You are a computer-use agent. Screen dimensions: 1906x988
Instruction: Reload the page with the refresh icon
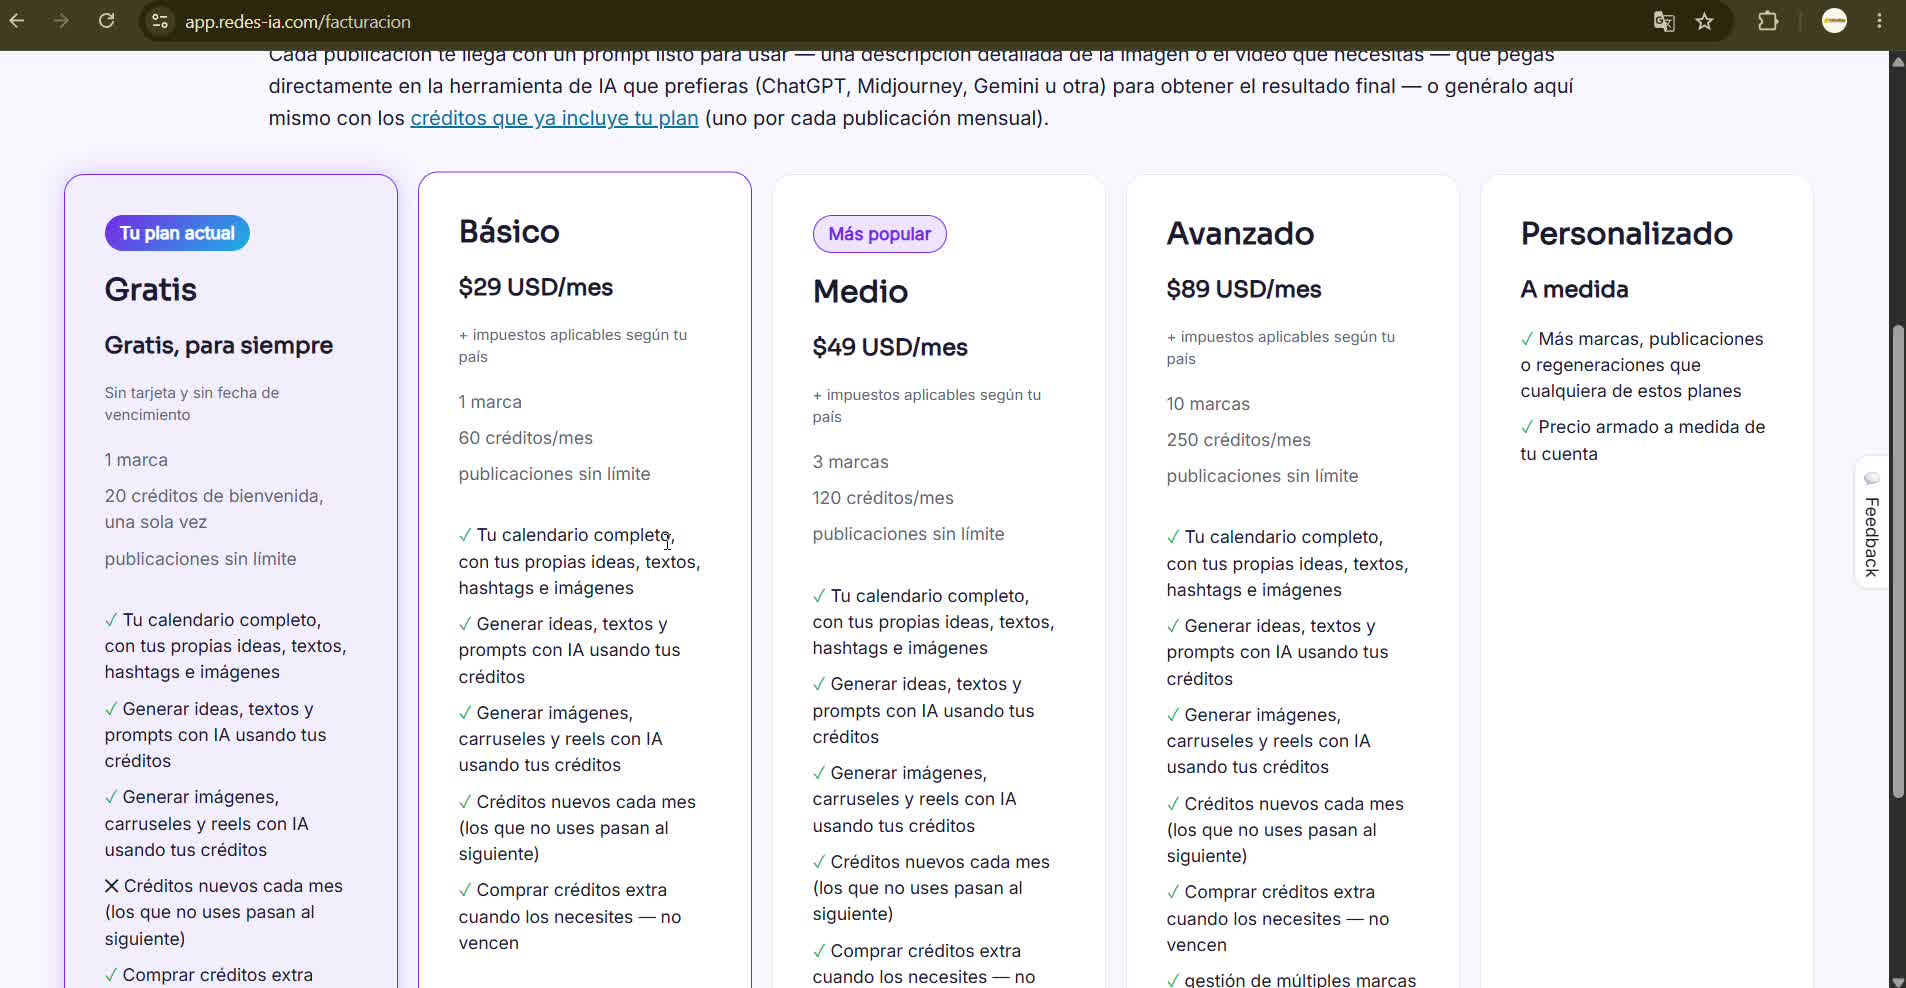point(106,21)
